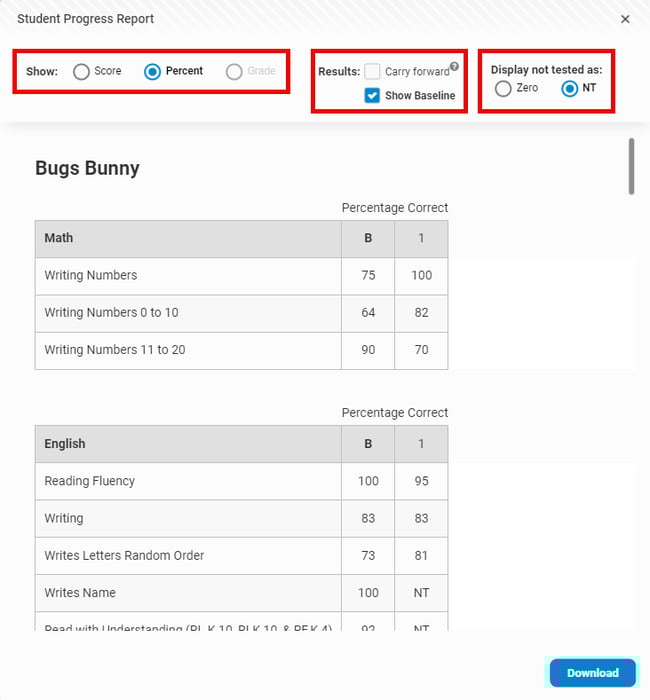This screenshot has height=700, width=650.
Task: Select the Score radio button
Action: click(x=81, y=72)
